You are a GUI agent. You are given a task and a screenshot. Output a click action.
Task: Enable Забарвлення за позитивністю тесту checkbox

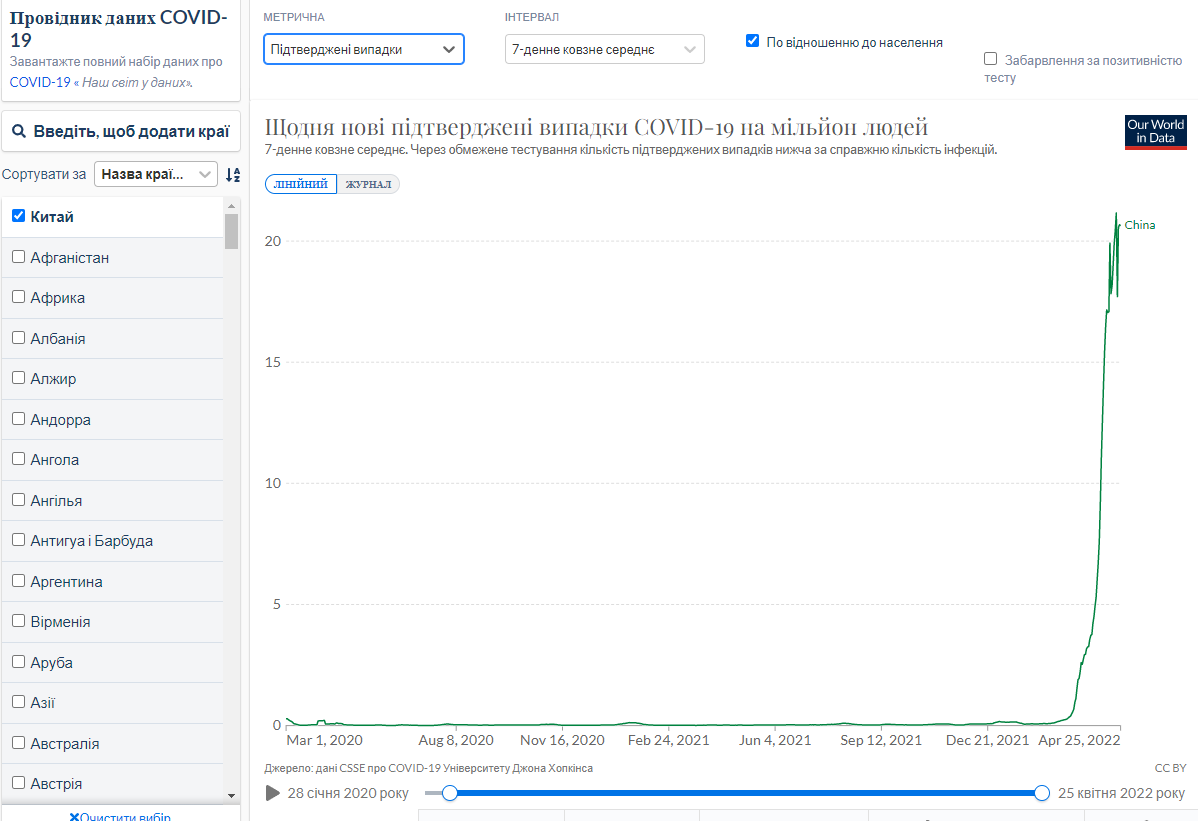point(991,59)
